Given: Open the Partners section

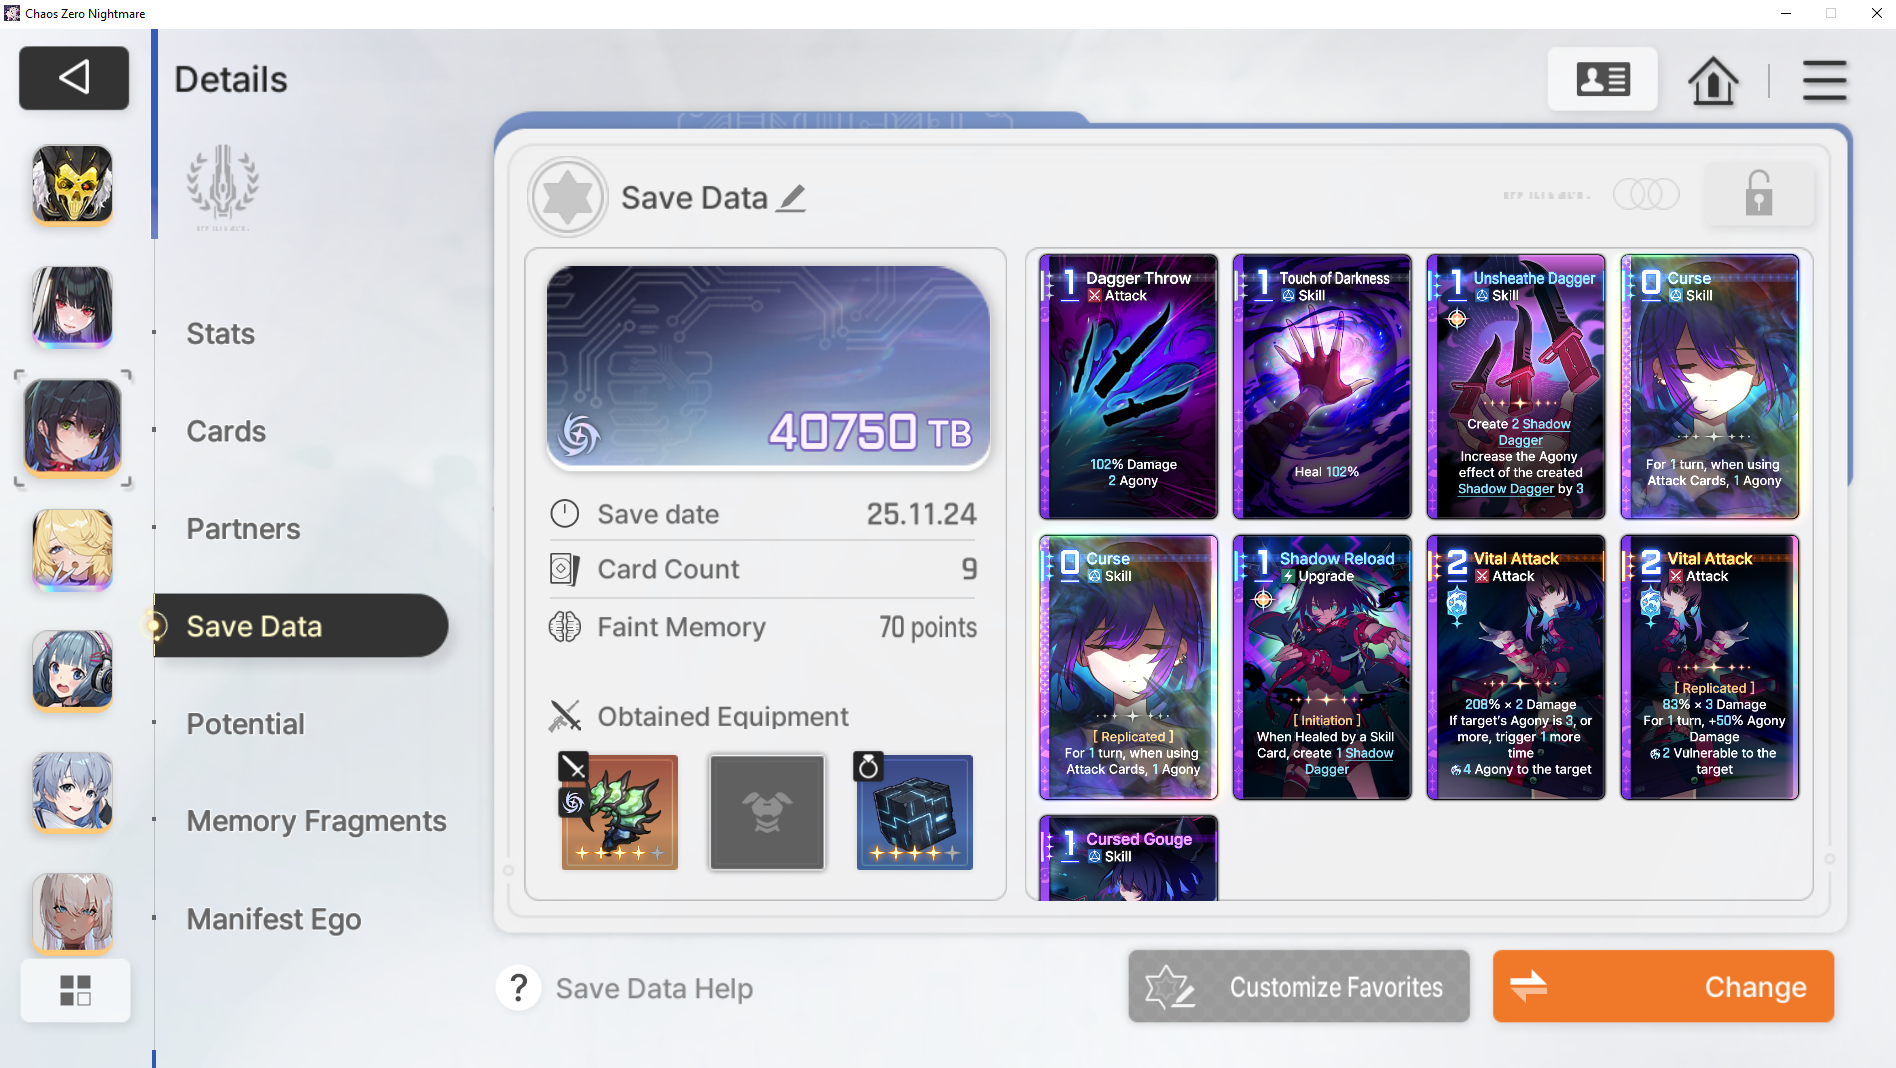Looking at the screenshot, I should pyautogui.click(x=243, y=529).
